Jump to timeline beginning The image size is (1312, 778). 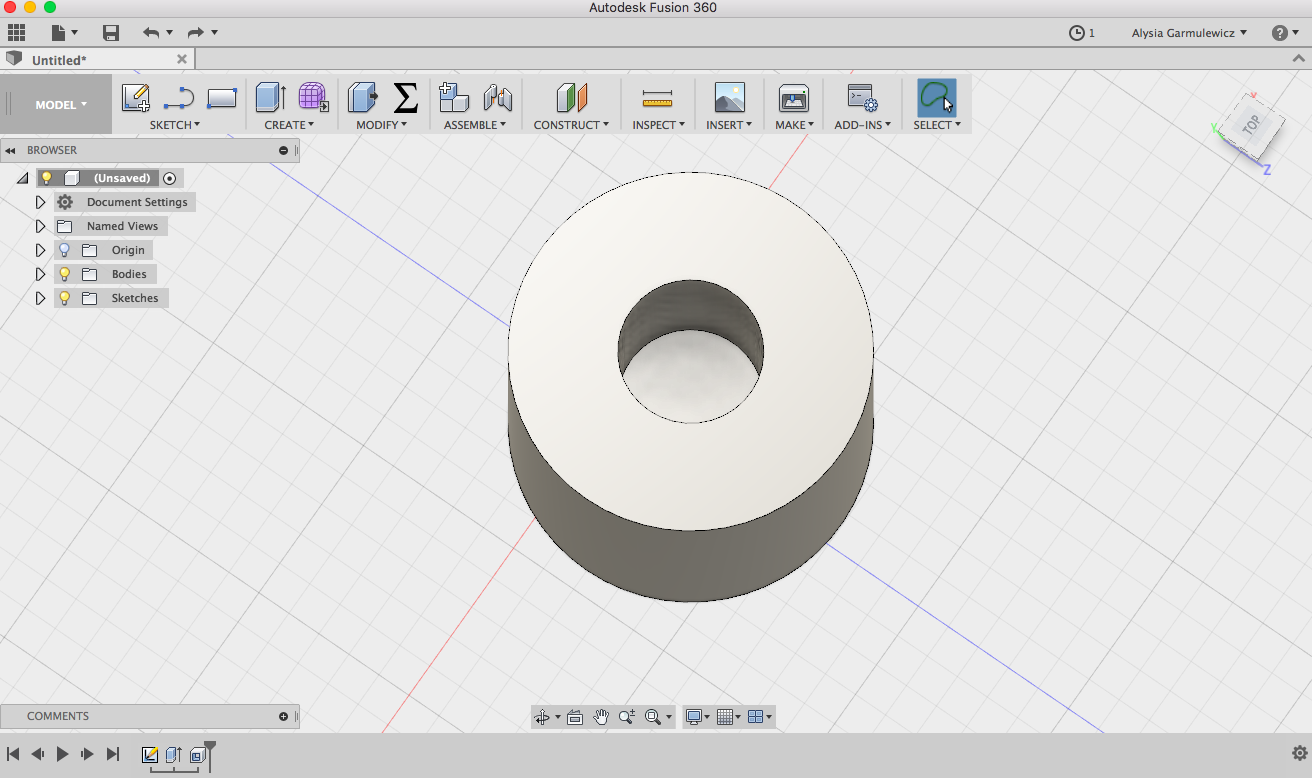14,754
